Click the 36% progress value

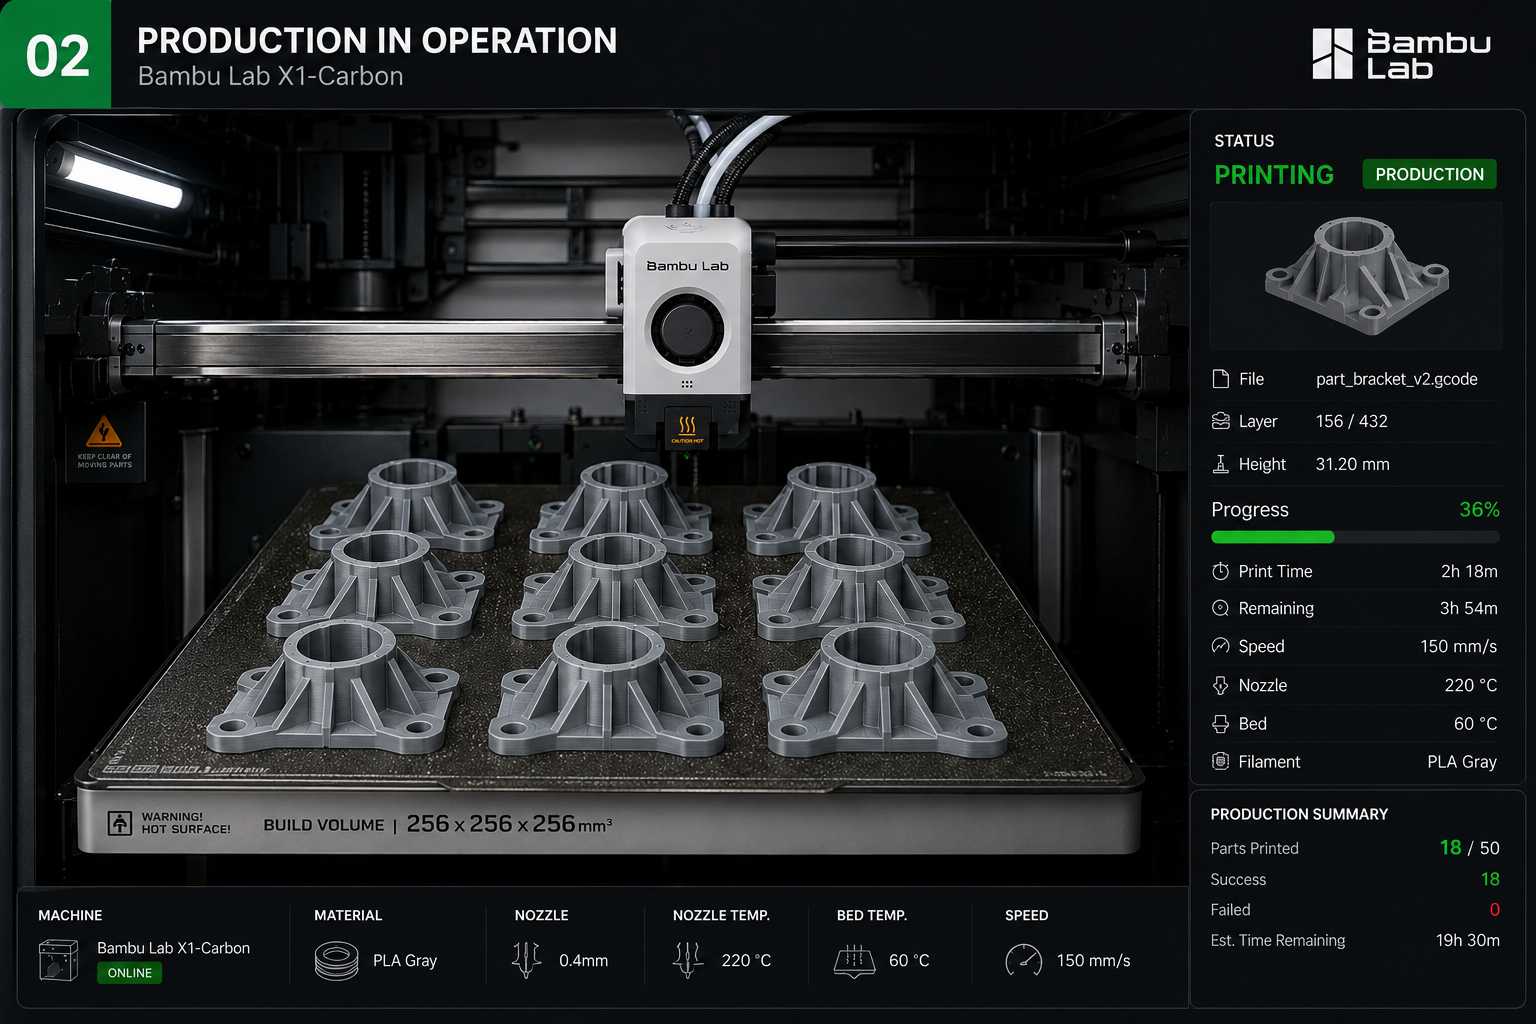tap(1479, 509)
